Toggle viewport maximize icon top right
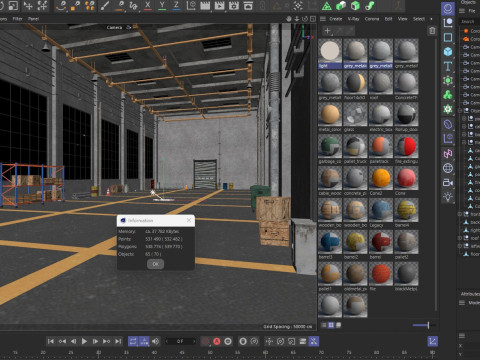 pos(313,19)
